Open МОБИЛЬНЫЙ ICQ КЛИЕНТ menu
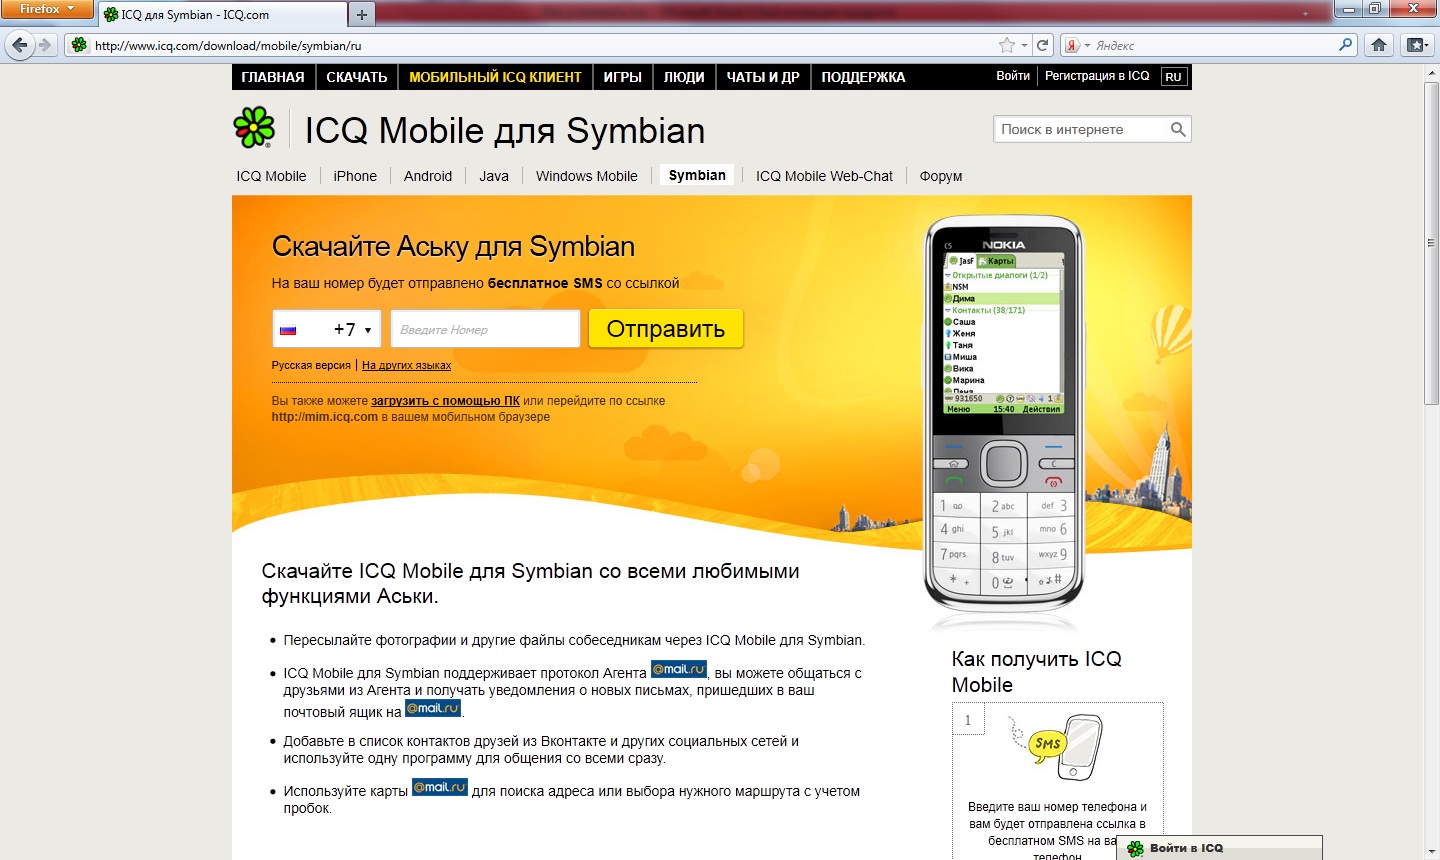Image resolution: width=1440 pixels, height=860 pixels. pyautogui.click(x=495, y=77)
